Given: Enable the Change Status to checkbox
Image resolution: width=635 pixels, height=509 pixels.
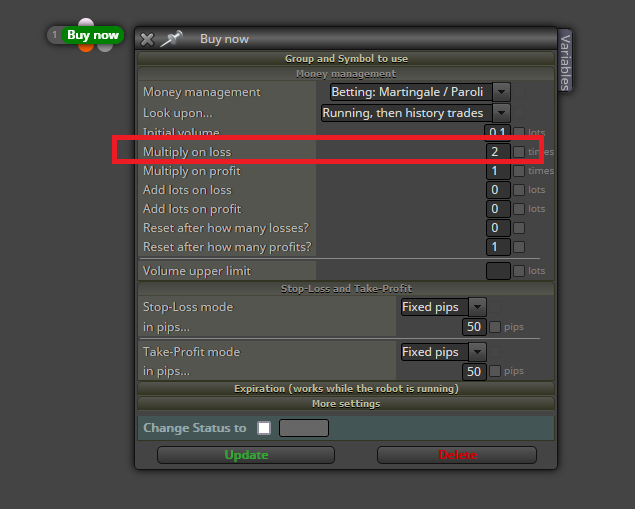Looking at the screenshot, I should click(x=264, y=428).
